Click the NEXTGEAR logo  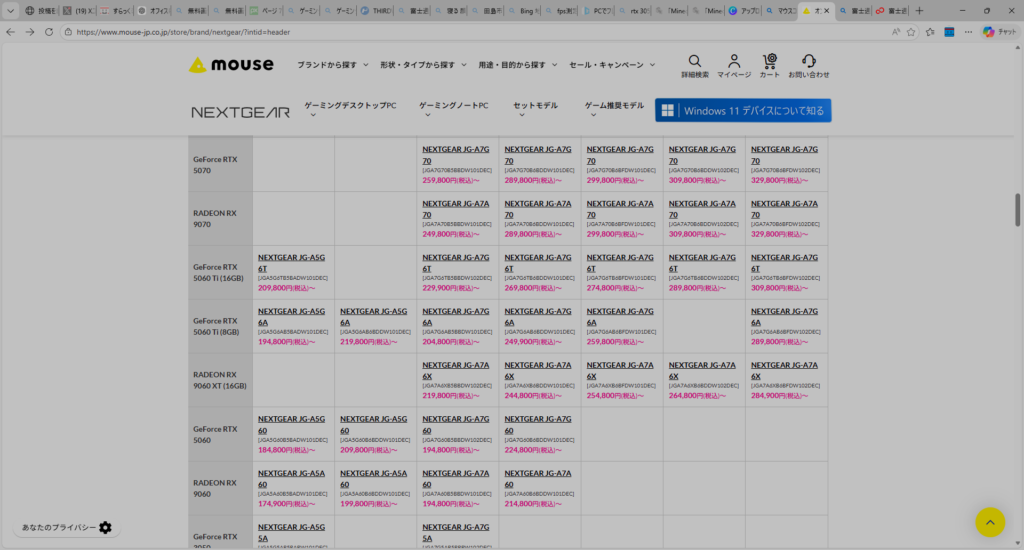coord(240,112)
